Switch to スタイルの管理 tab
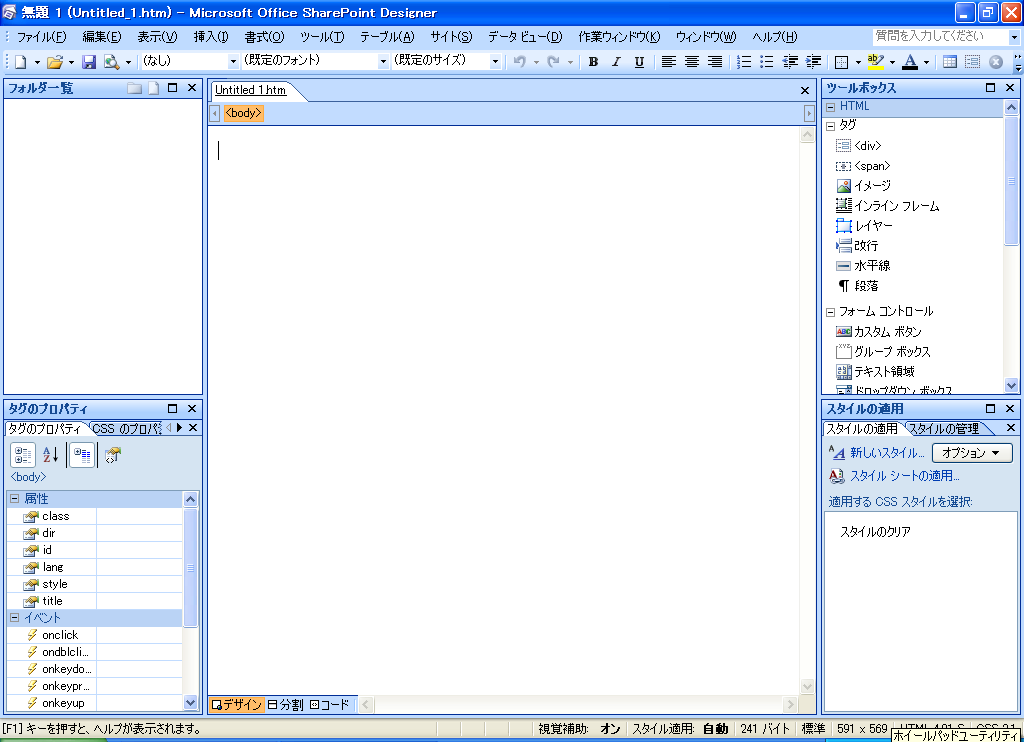The width and height of the screenshot is (1024, 742). pyautogui.click(x=944, y=428)
